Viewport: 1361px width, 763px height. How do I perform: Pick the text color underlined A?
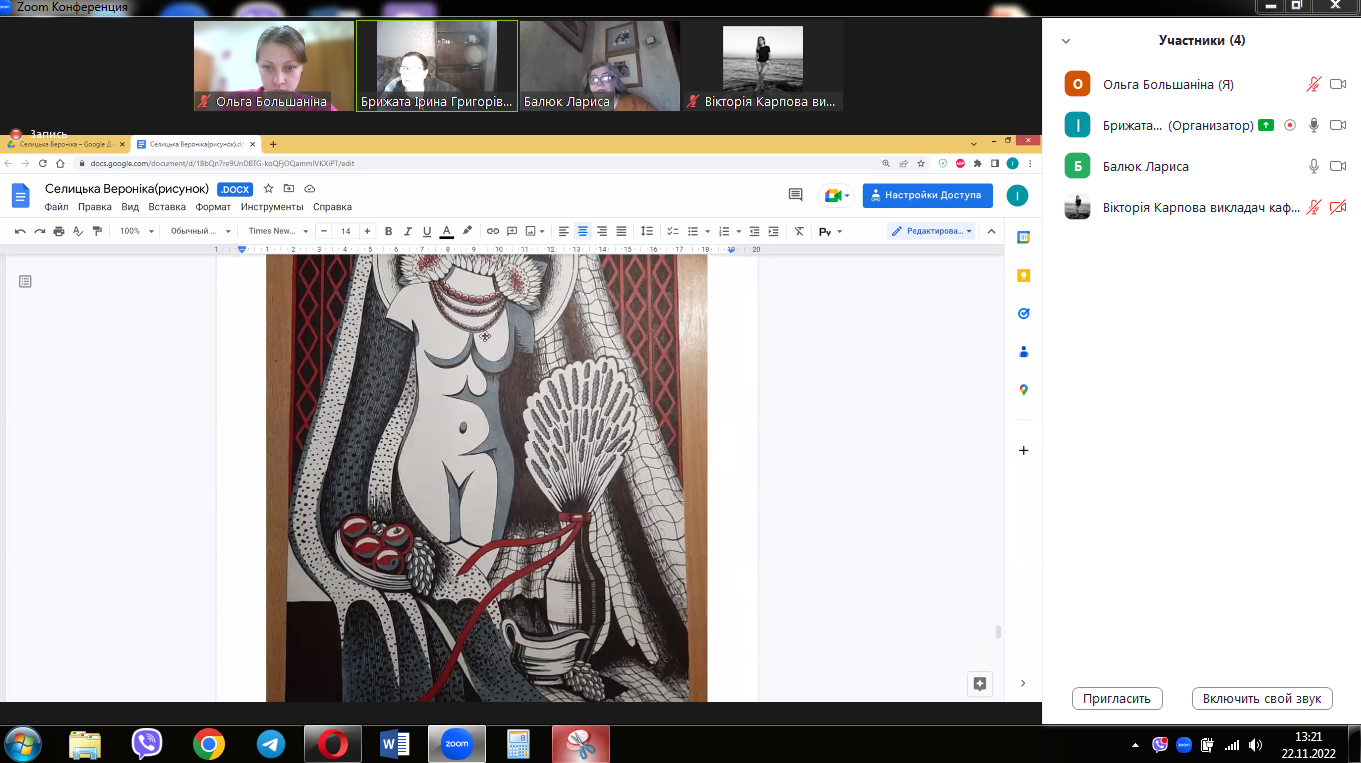coord(447,231)
